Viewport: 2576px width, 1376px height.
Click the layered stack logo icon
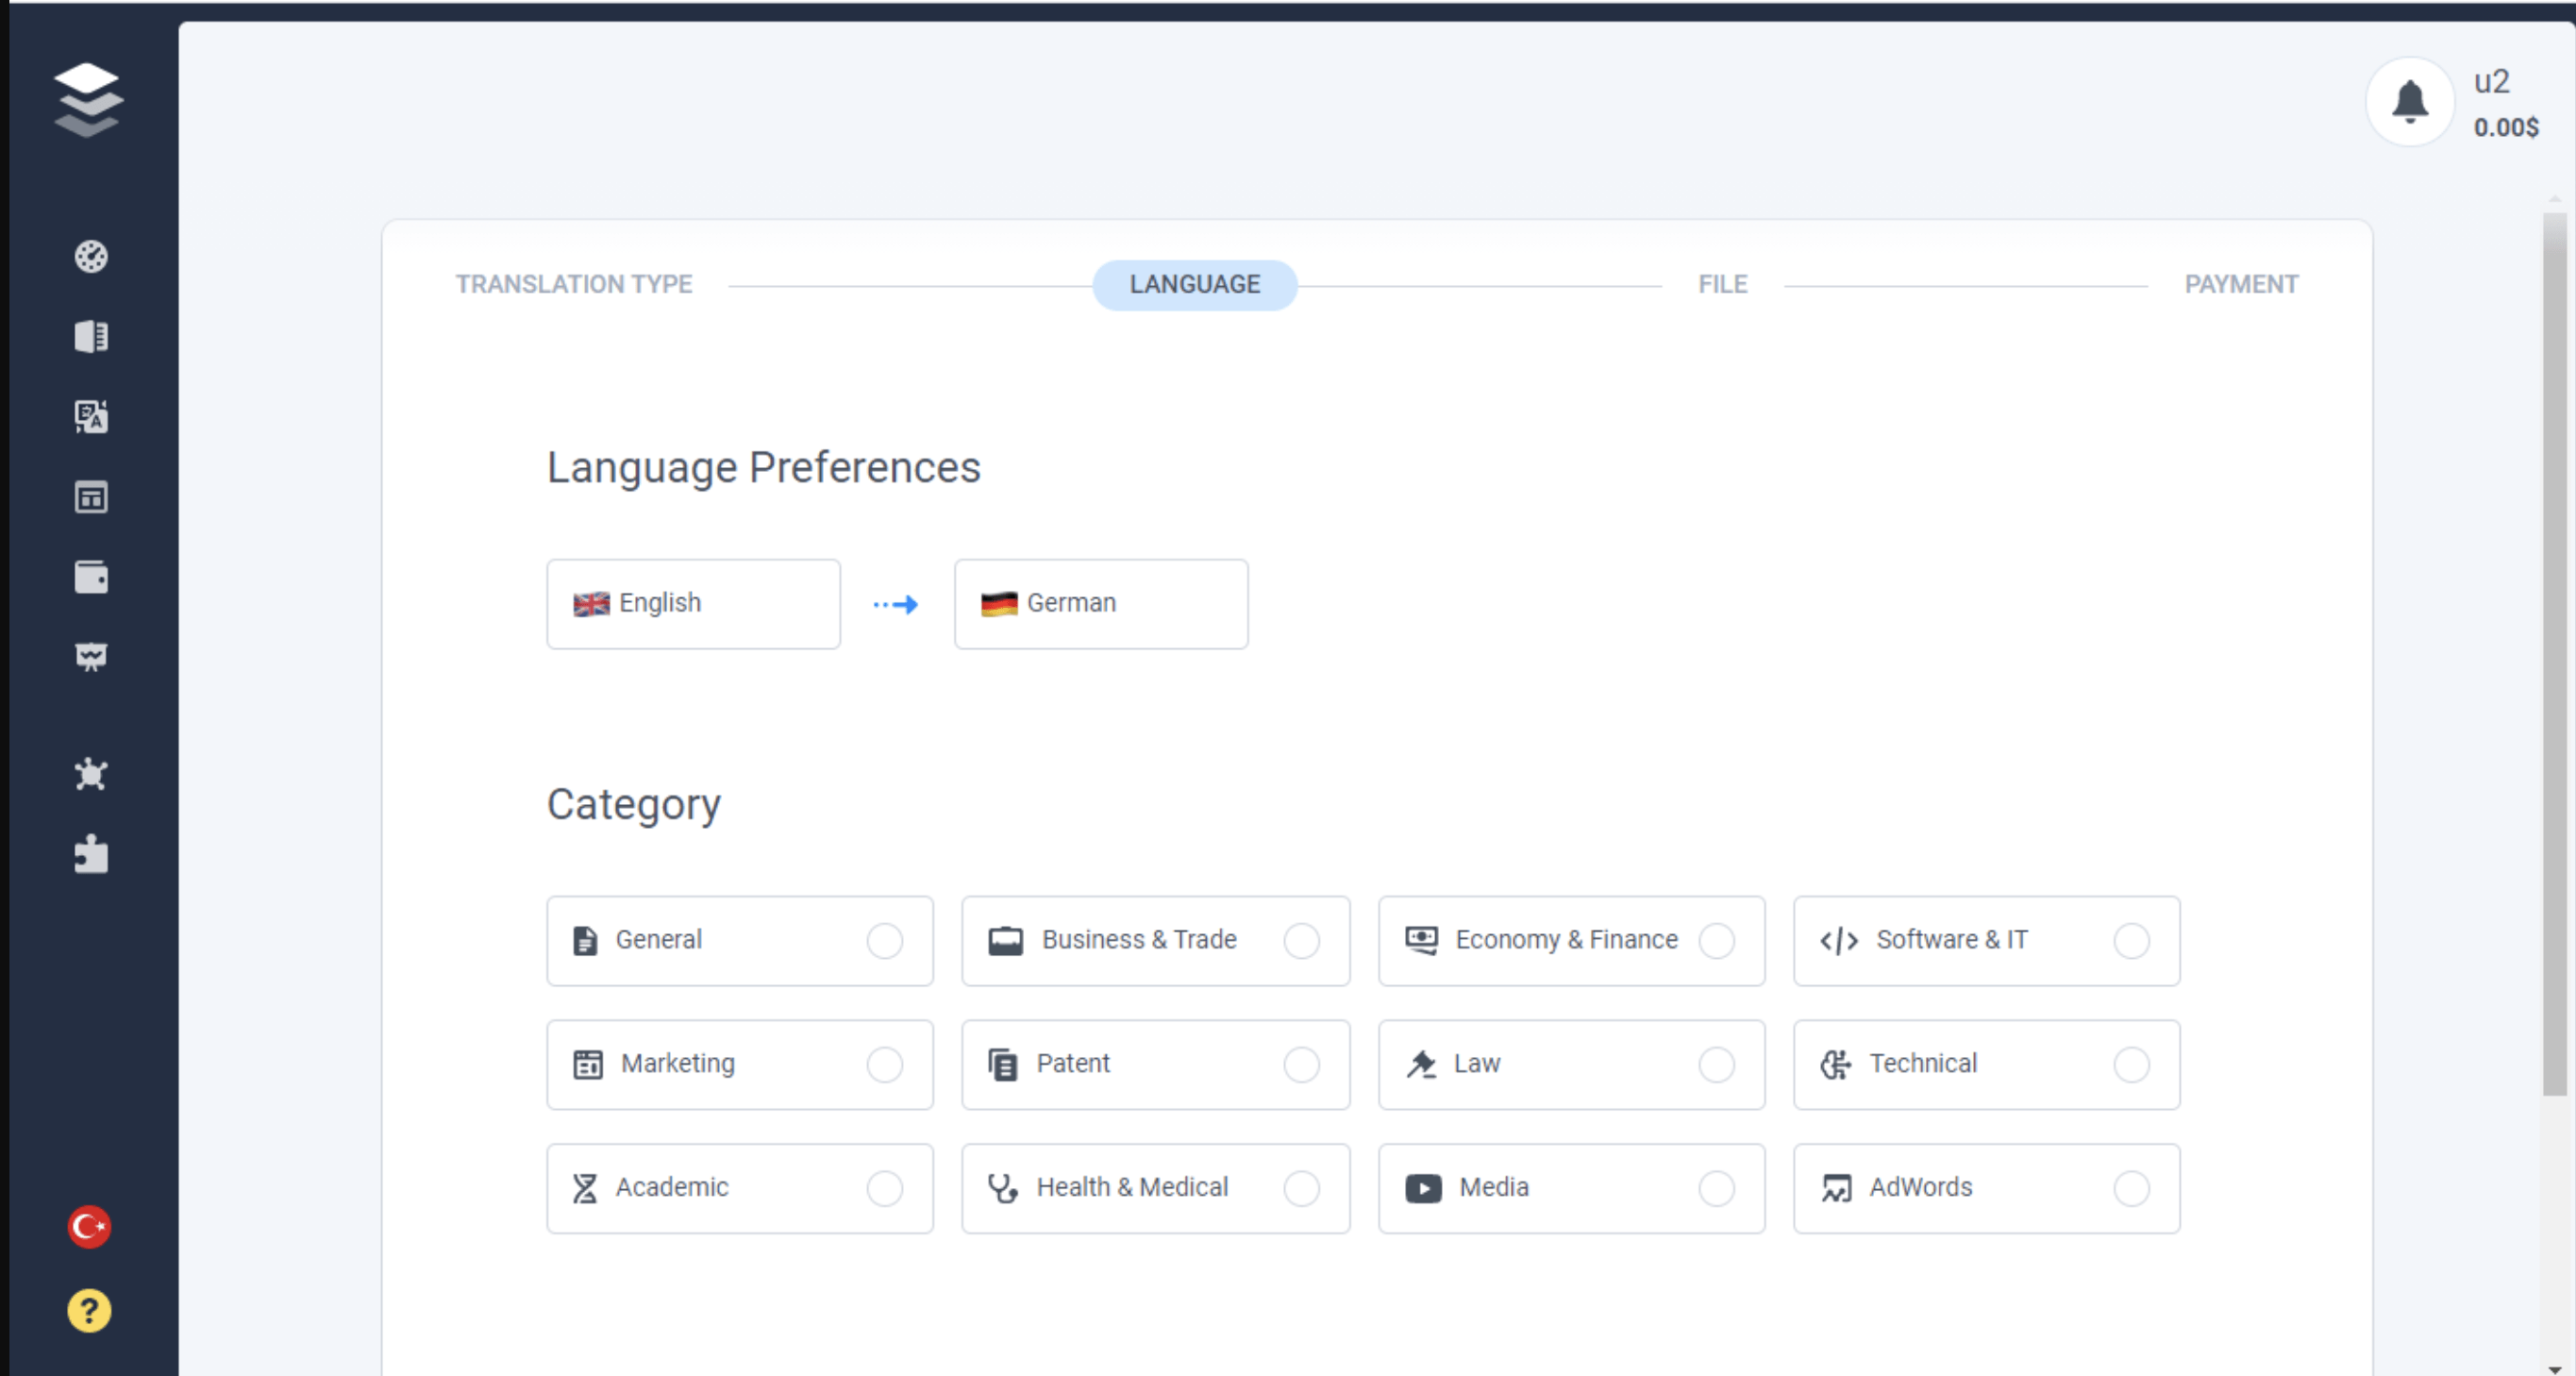point(88,99)
